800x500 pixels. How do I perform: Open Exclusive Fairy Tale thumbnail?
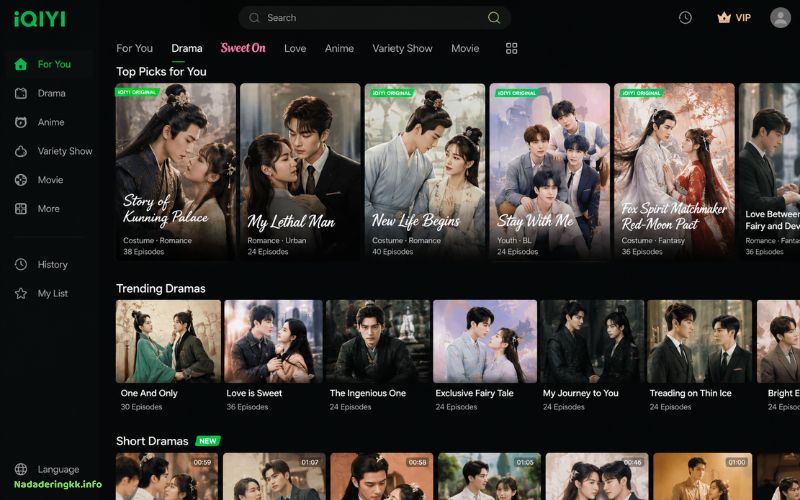pyautogui.click(x=485, y=341)
